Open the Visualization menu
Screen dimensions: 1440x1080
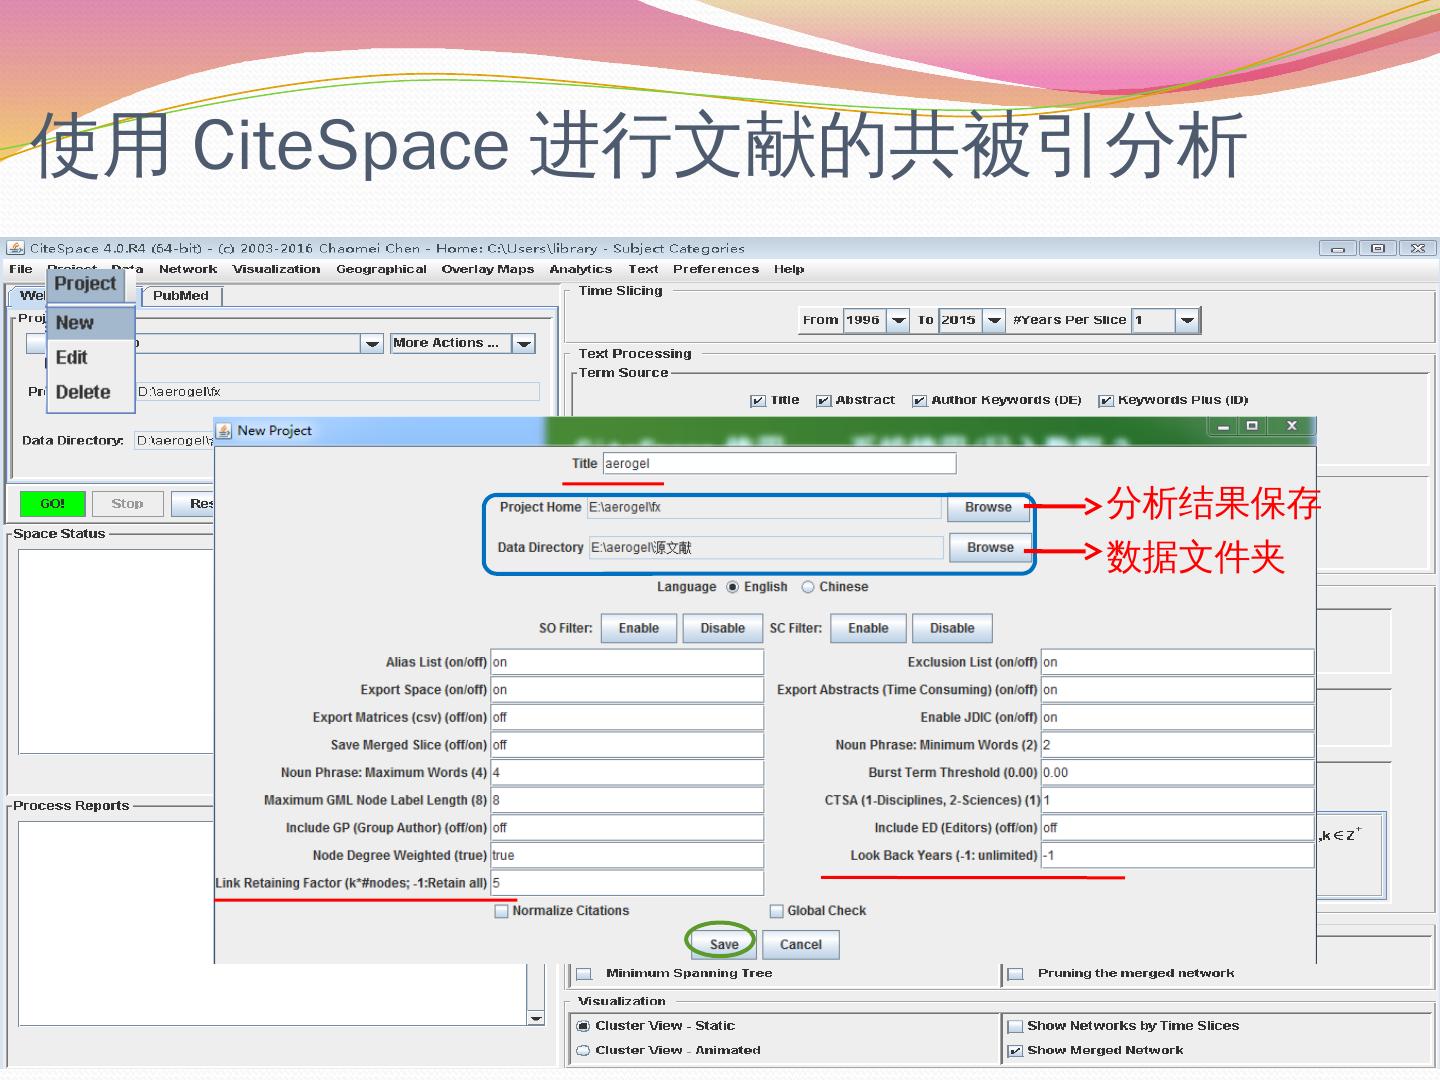coord(277,269)
